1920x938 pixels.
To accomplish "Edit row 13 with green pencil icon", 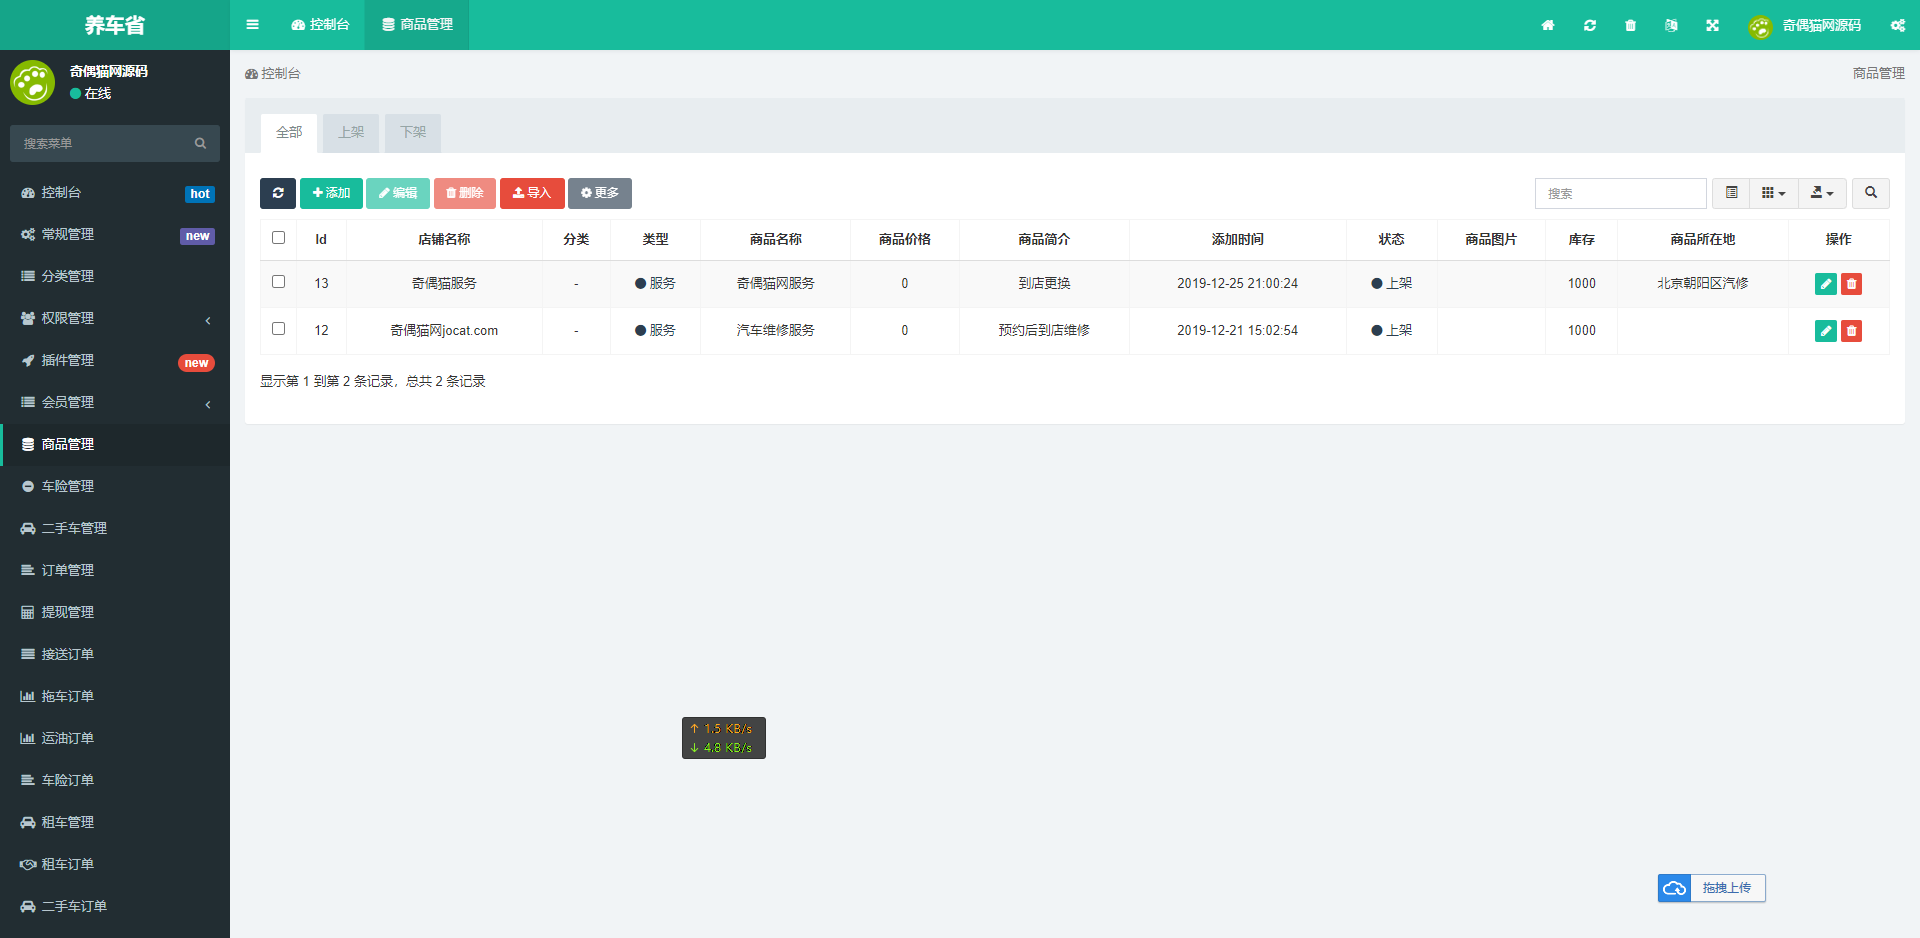I will pos(1826,284).
